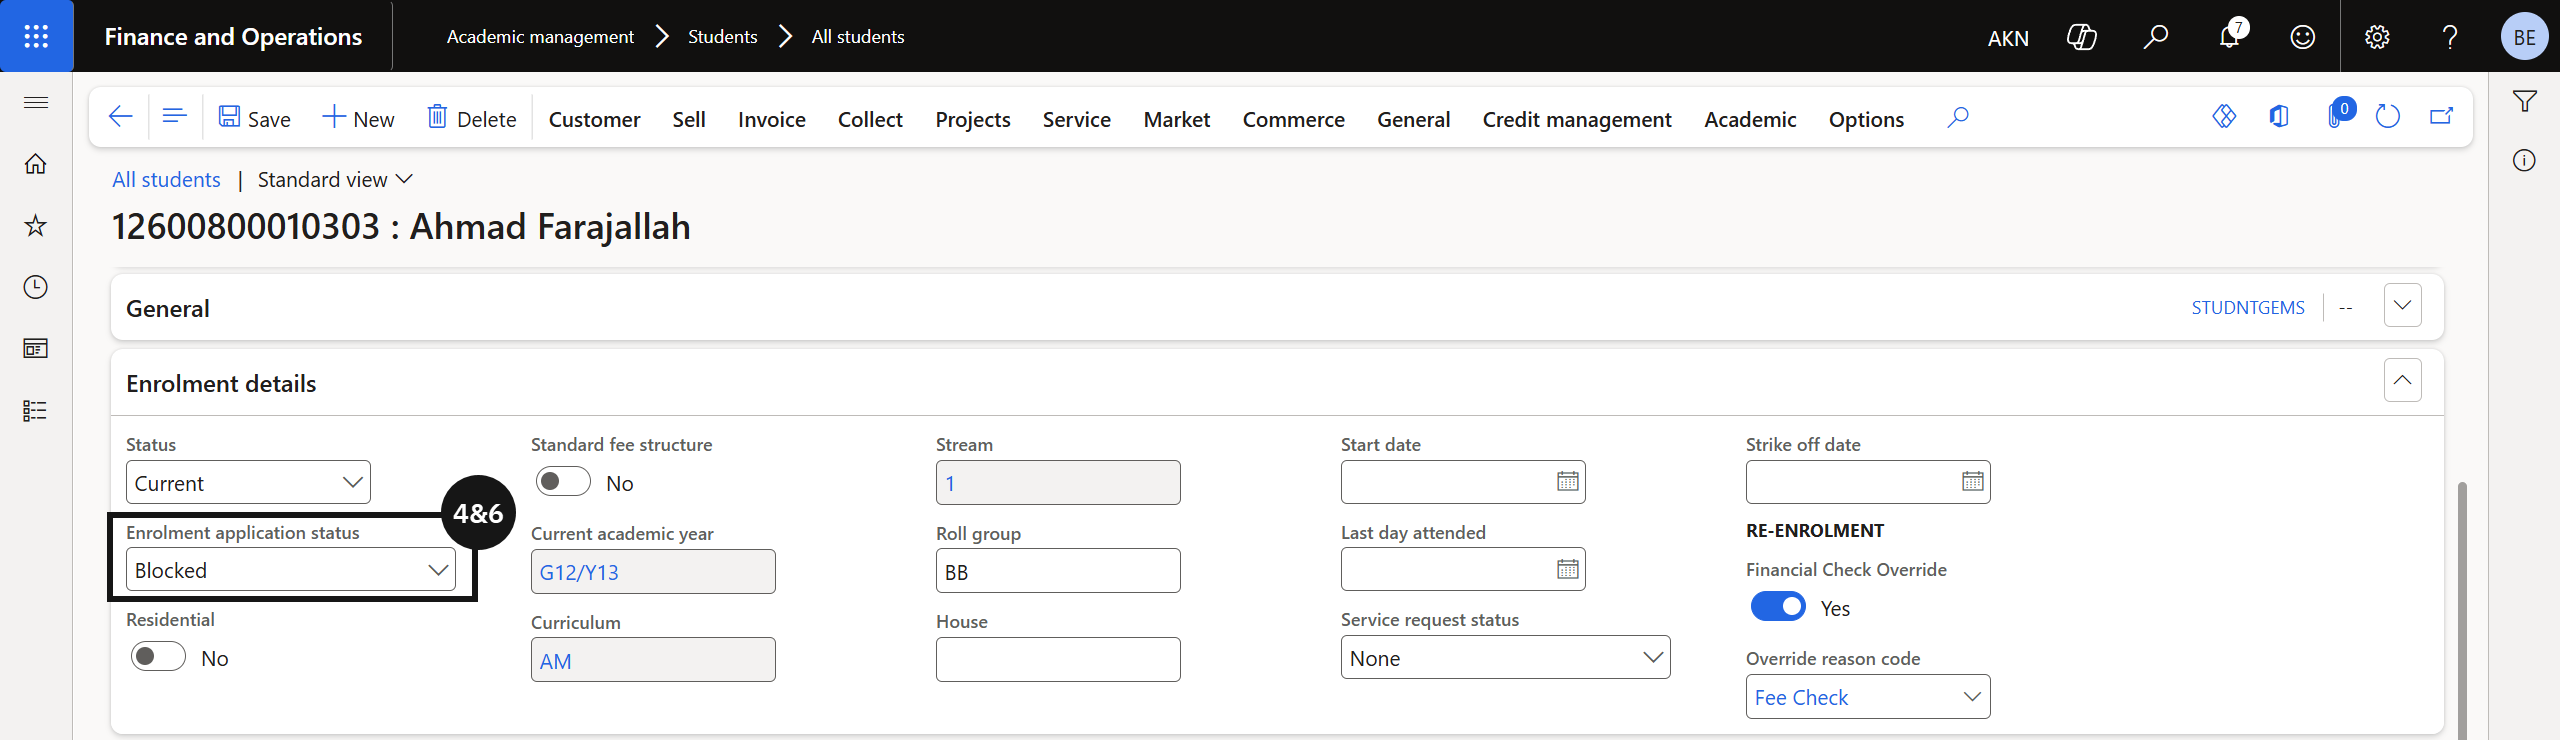2560x740 pixels.
Task: Click the page vertical scrollbar
Action: point(2462,610)
